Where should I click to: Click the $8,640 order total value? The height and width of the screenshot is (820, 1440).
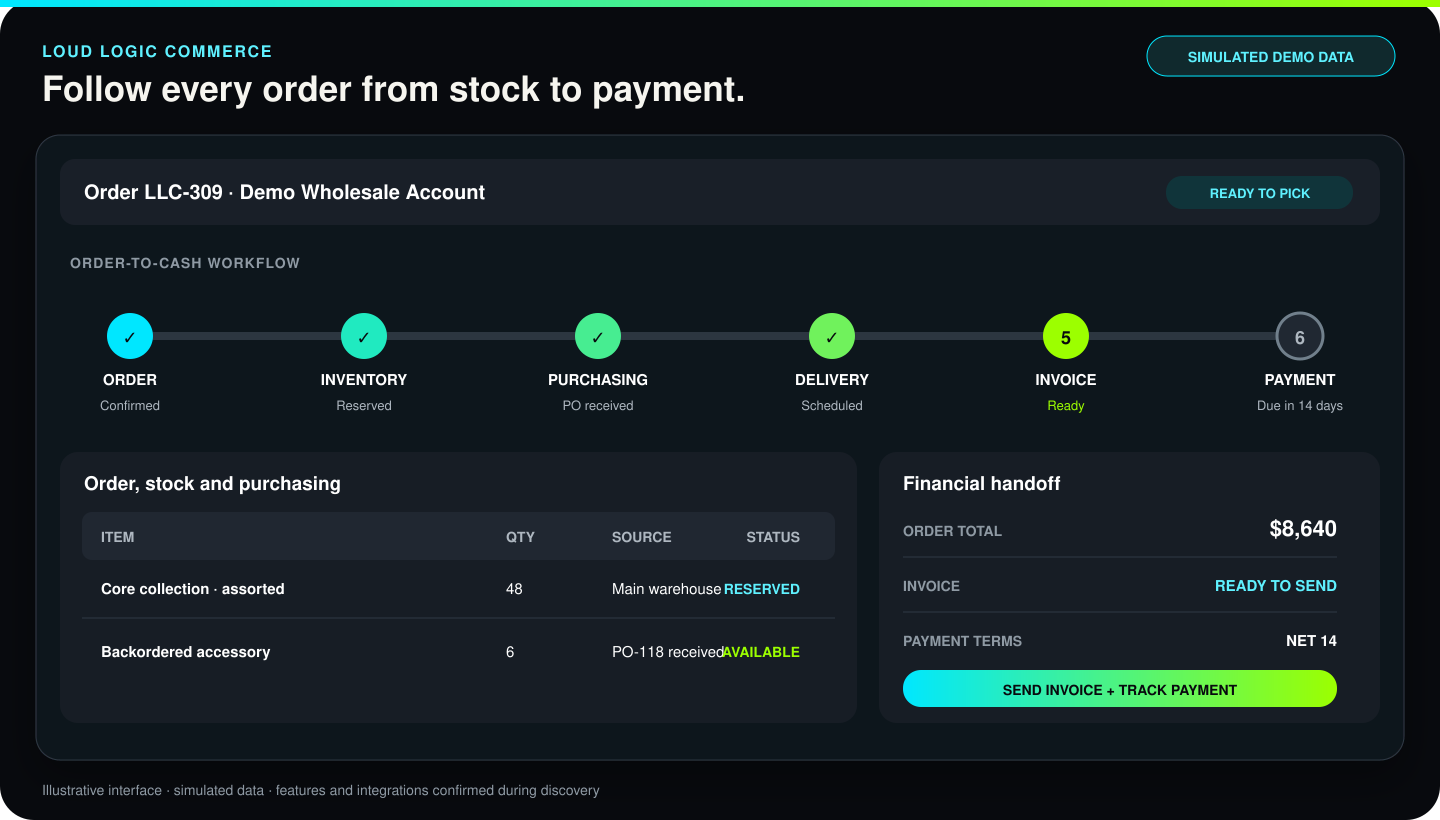1303,529
